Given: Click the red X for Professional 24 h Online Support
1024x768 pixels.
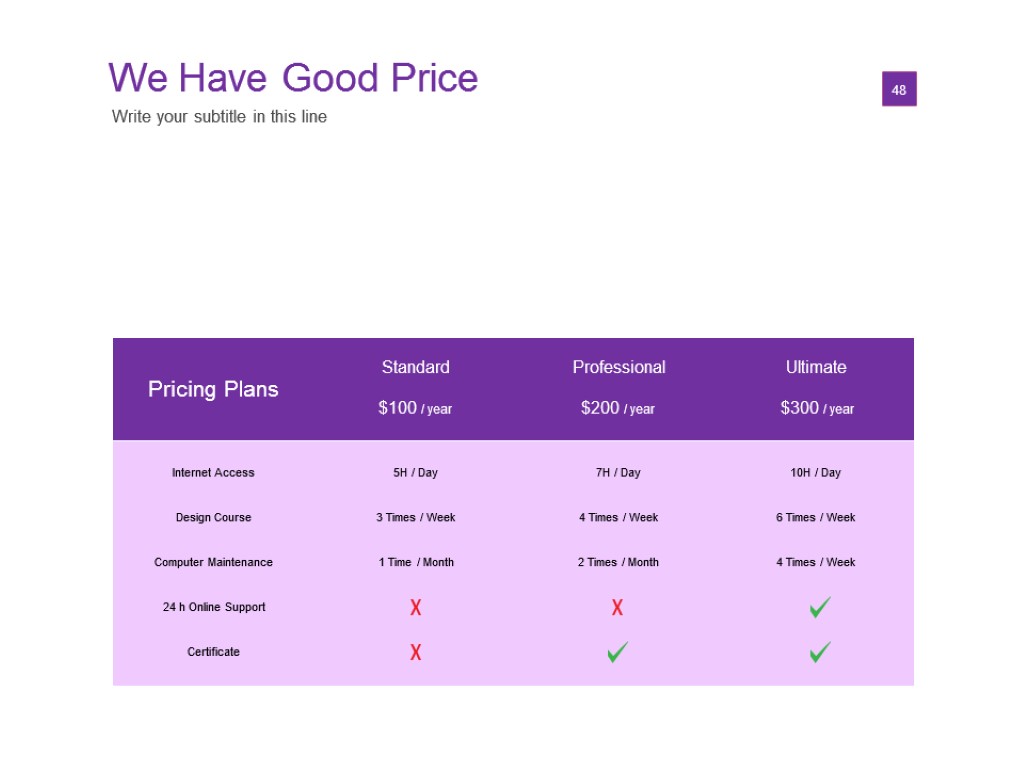Looking at the screenshot, I should 617,607.
